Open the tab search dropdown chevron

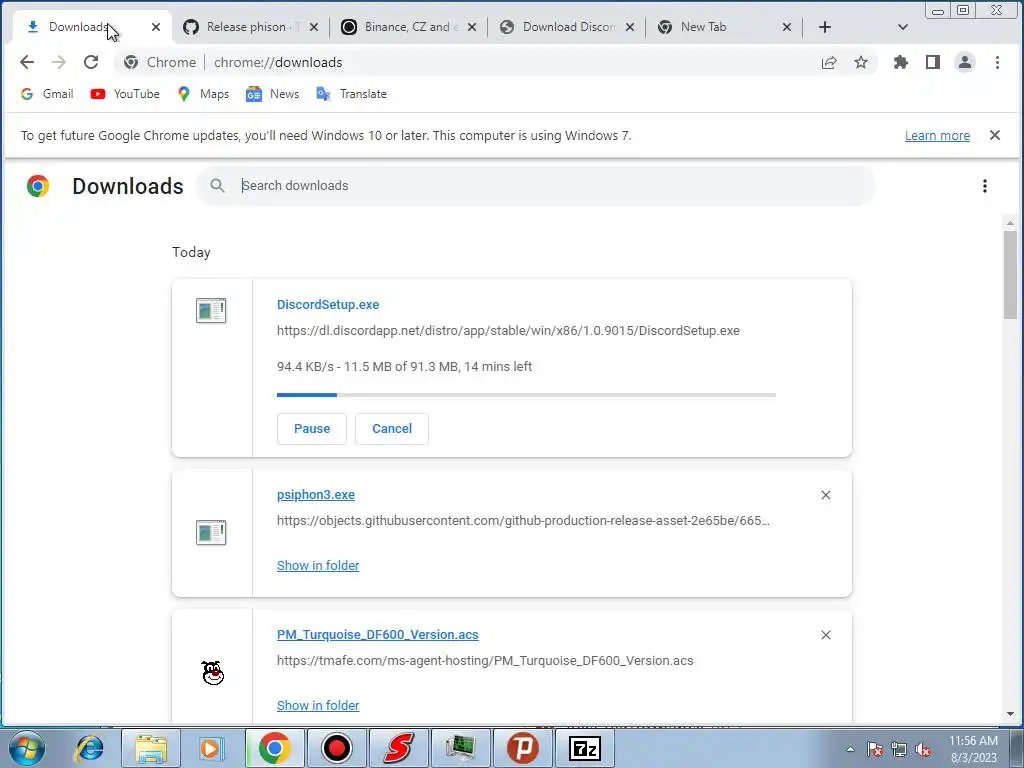pyautogui.click(x=903, y=27)
